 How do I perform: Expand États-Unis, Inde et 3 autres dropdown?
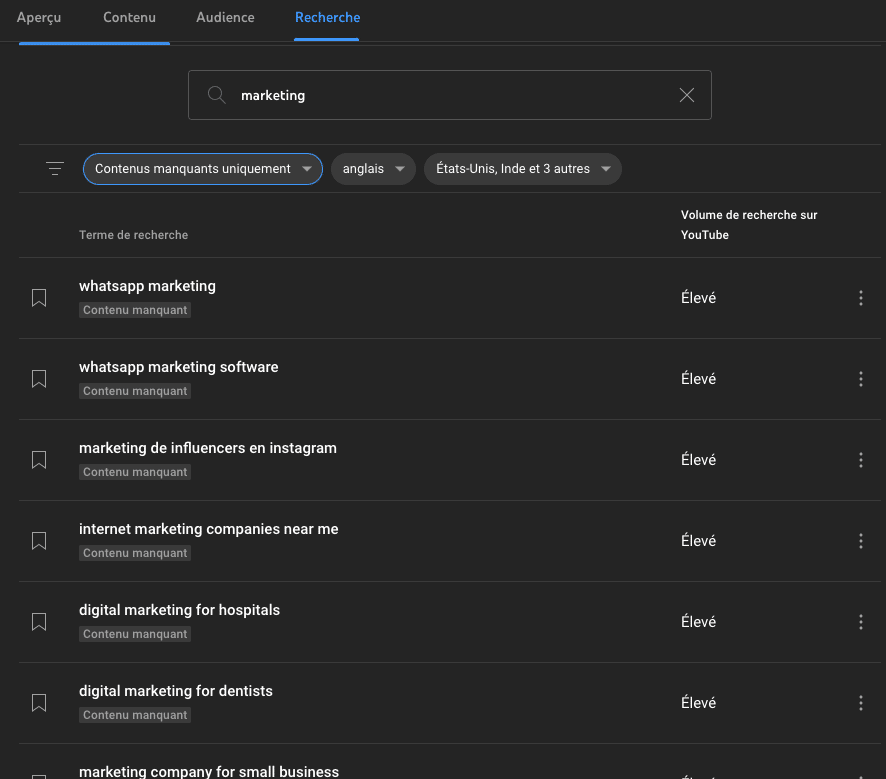click(x=522, y=169)
